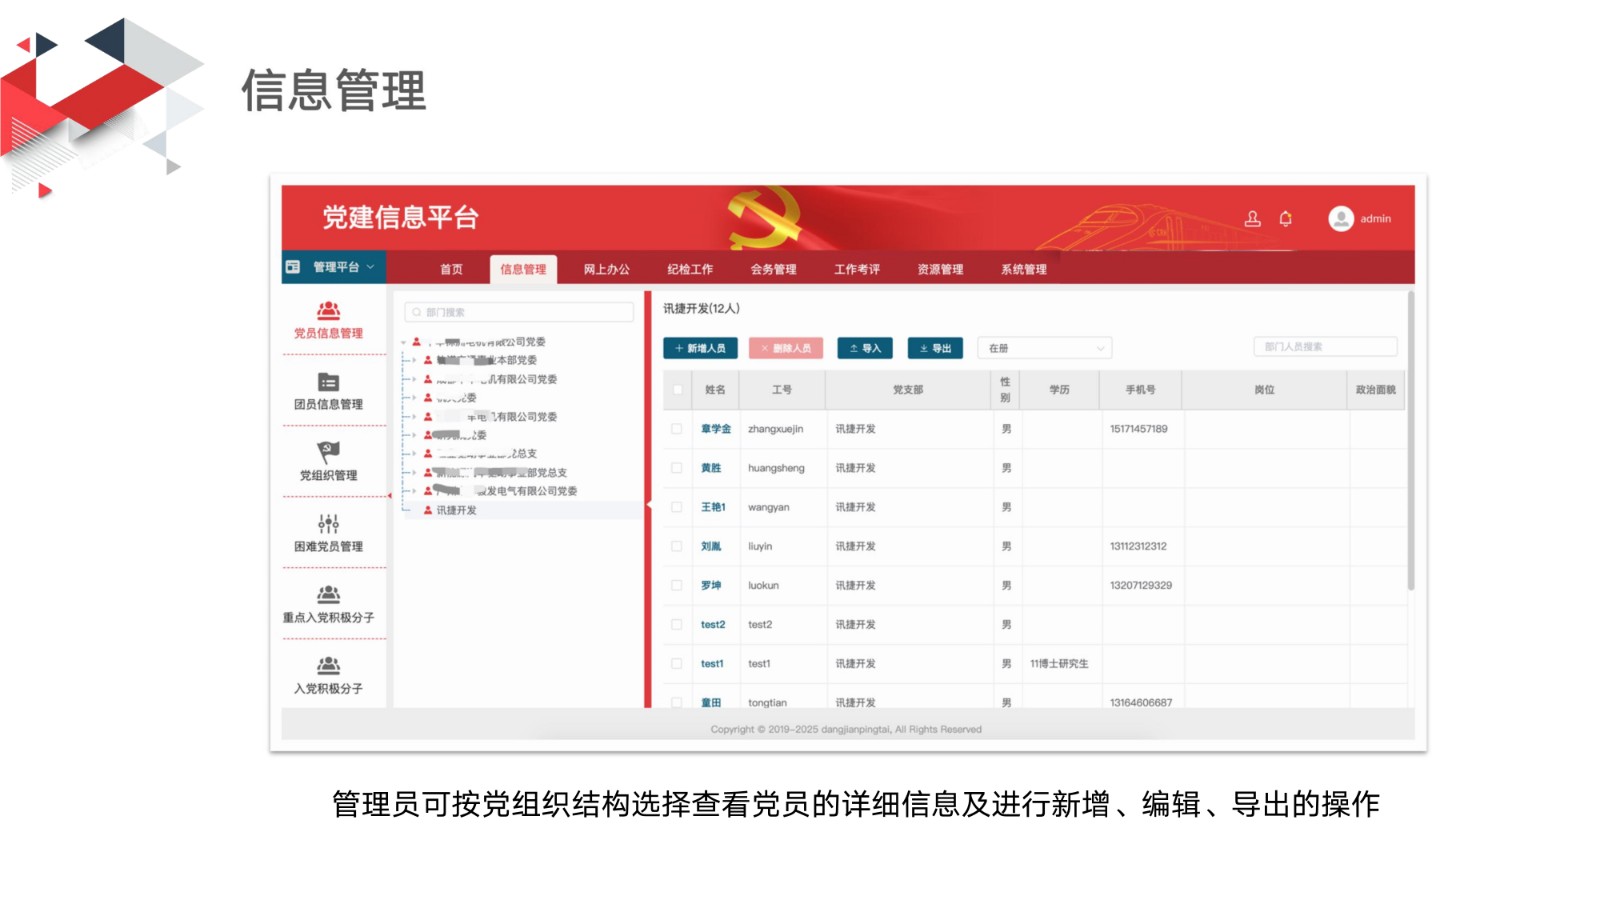This screenshot has width=1600, height=900.
Task: Go to the 会务管理 tab
Action: pyautogui.click(x=774, y=269)
